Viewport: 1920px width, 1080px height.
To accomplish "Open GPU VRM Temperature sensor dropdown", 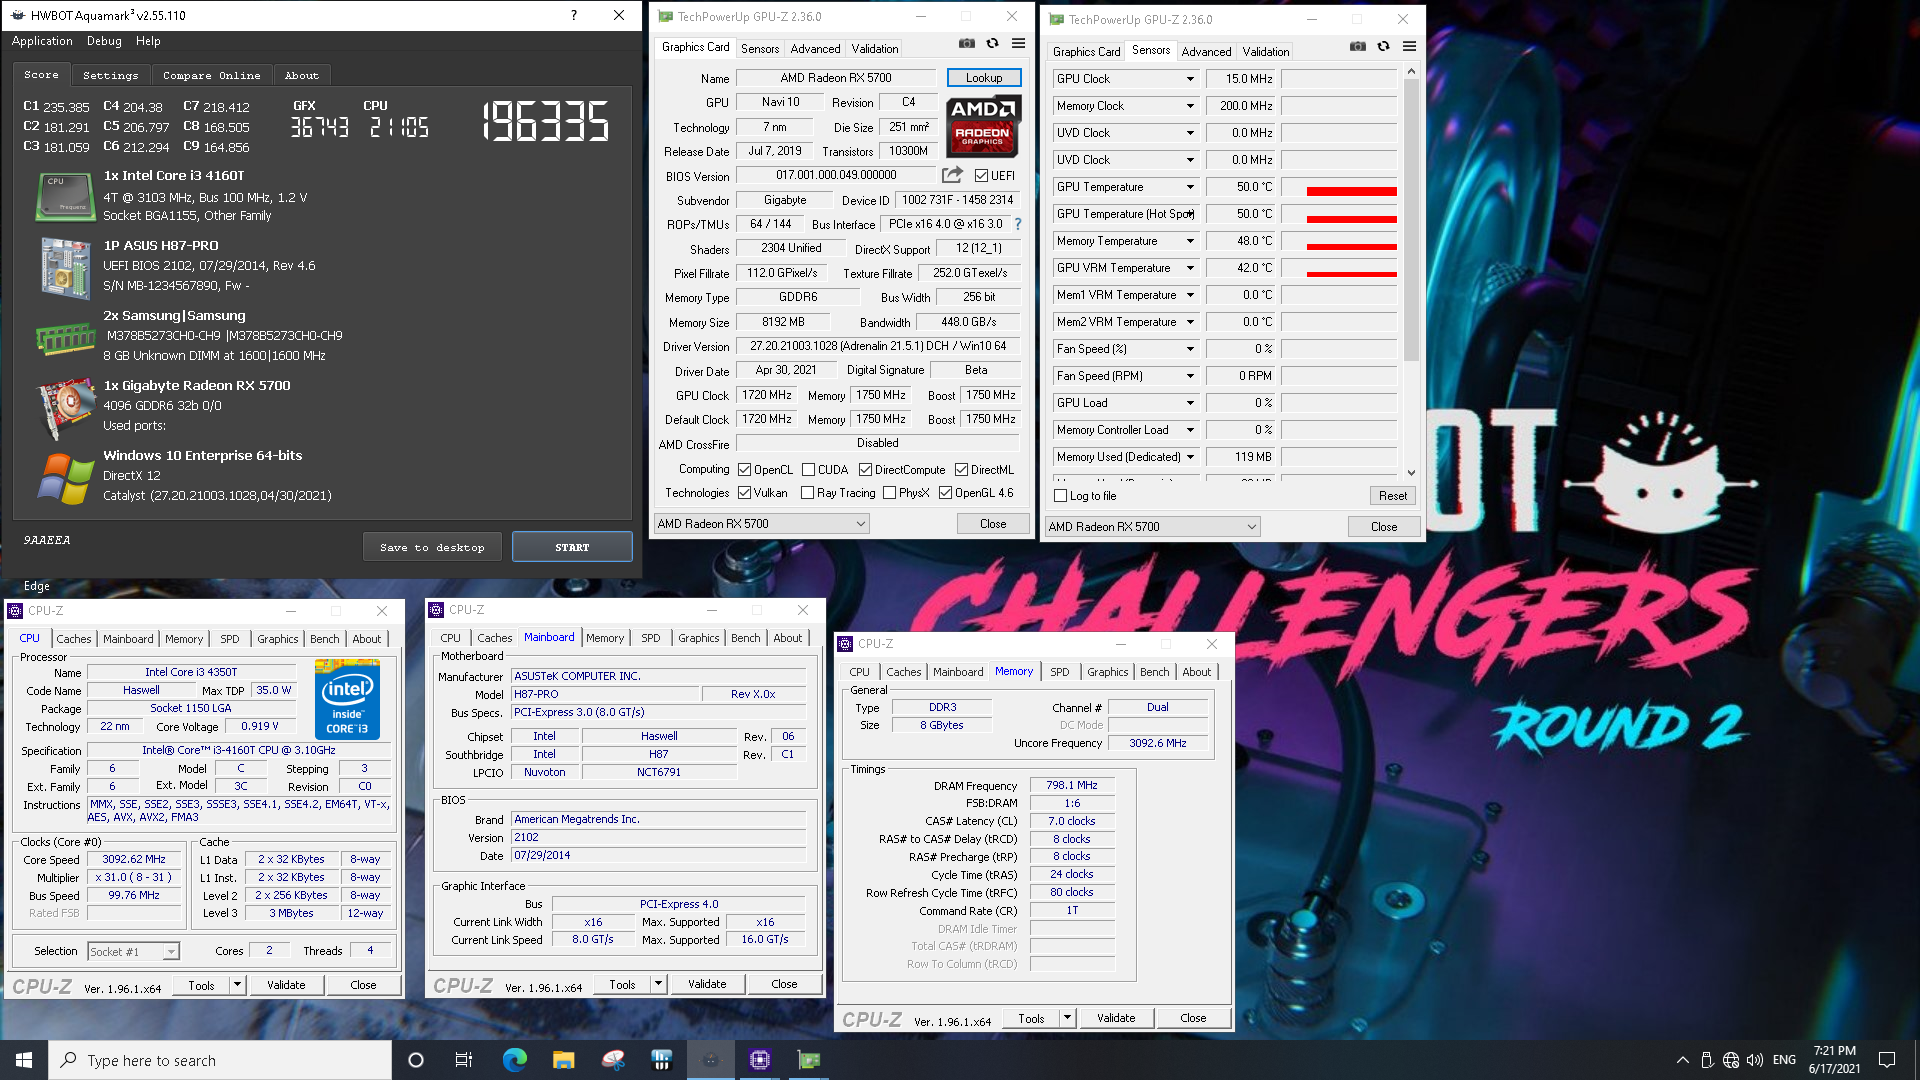I will tap(1190, 268).
